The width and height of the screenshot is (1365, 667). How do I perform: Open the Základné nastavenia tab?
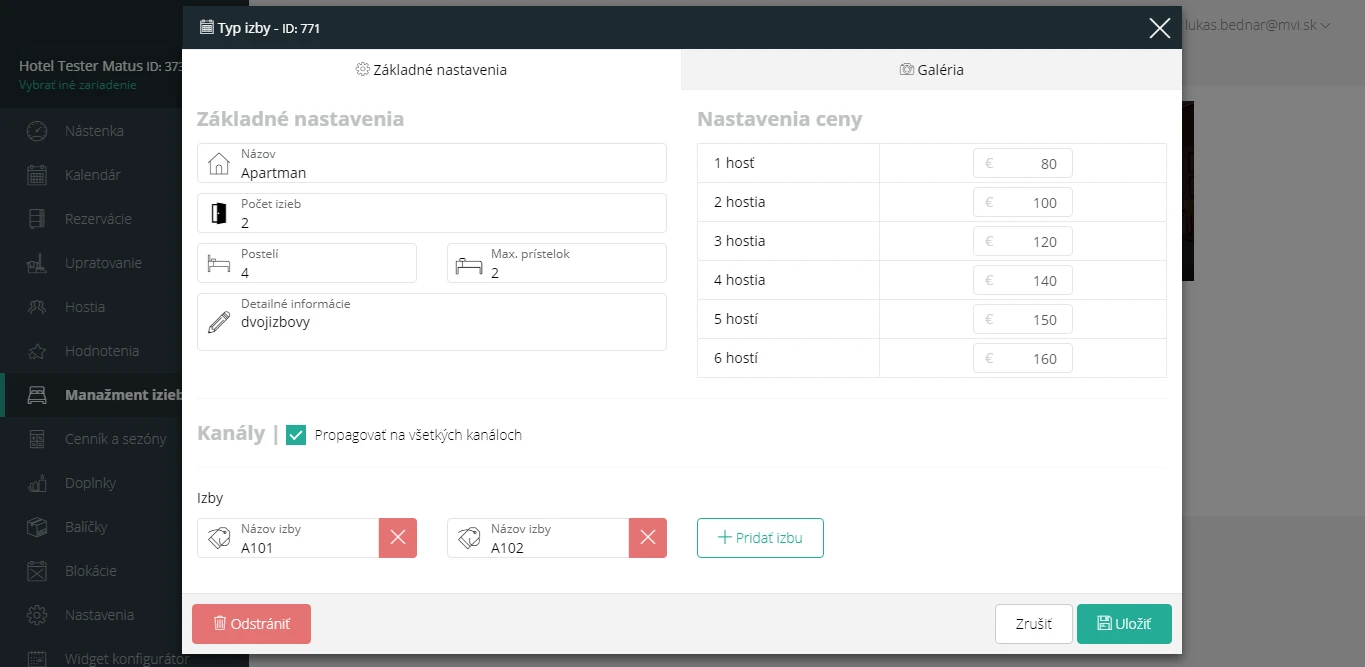(432, 70)
